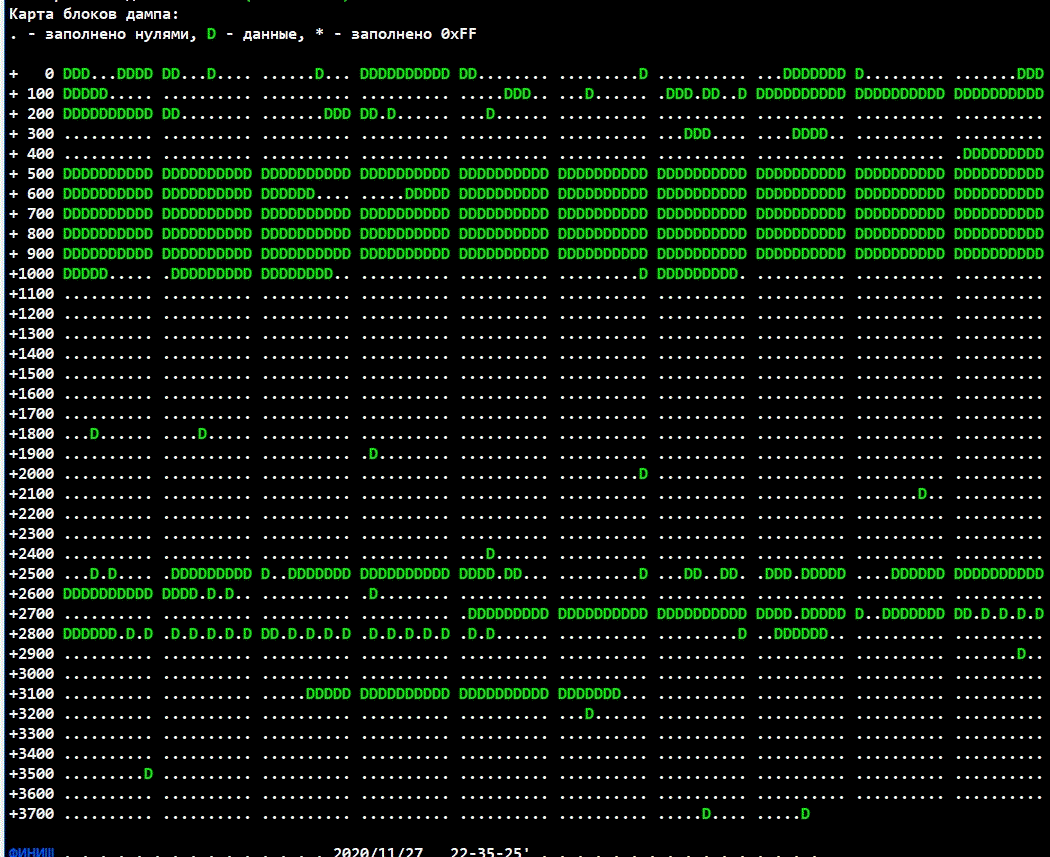
Task: Click the lone D block in row +2400
Action: point(490,554)
